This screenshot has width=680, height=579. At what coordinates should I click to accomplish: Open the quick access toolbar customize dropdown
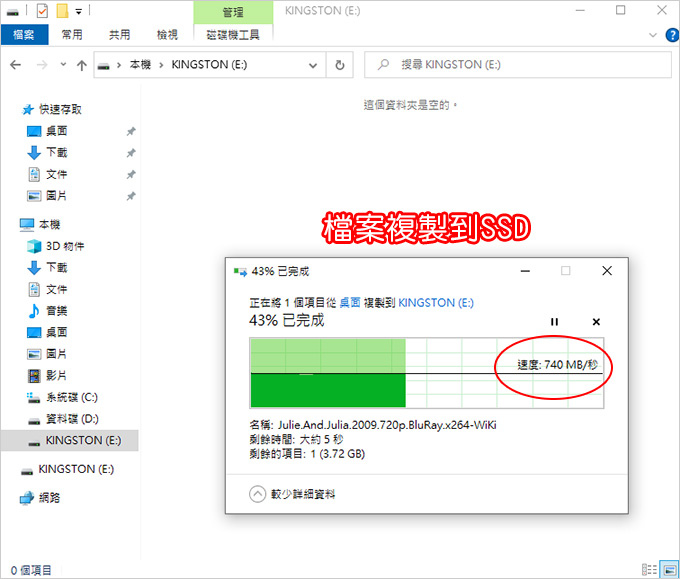click(78, 12)
